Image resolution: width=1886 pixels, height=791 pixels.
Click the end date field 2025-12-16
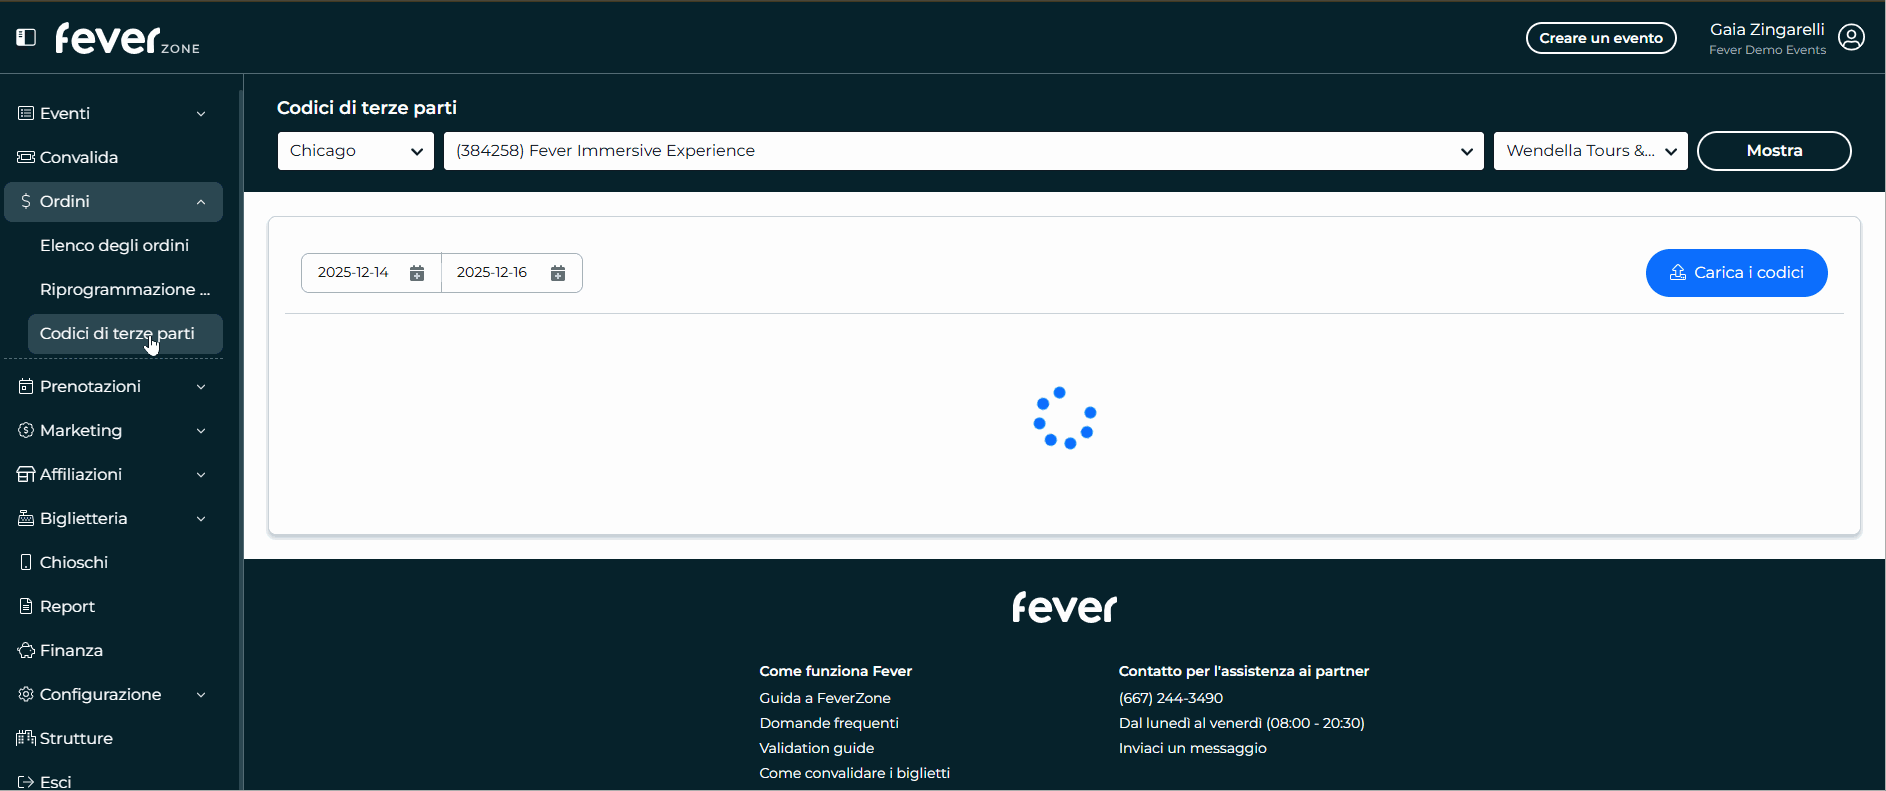(x=512, y=273)
